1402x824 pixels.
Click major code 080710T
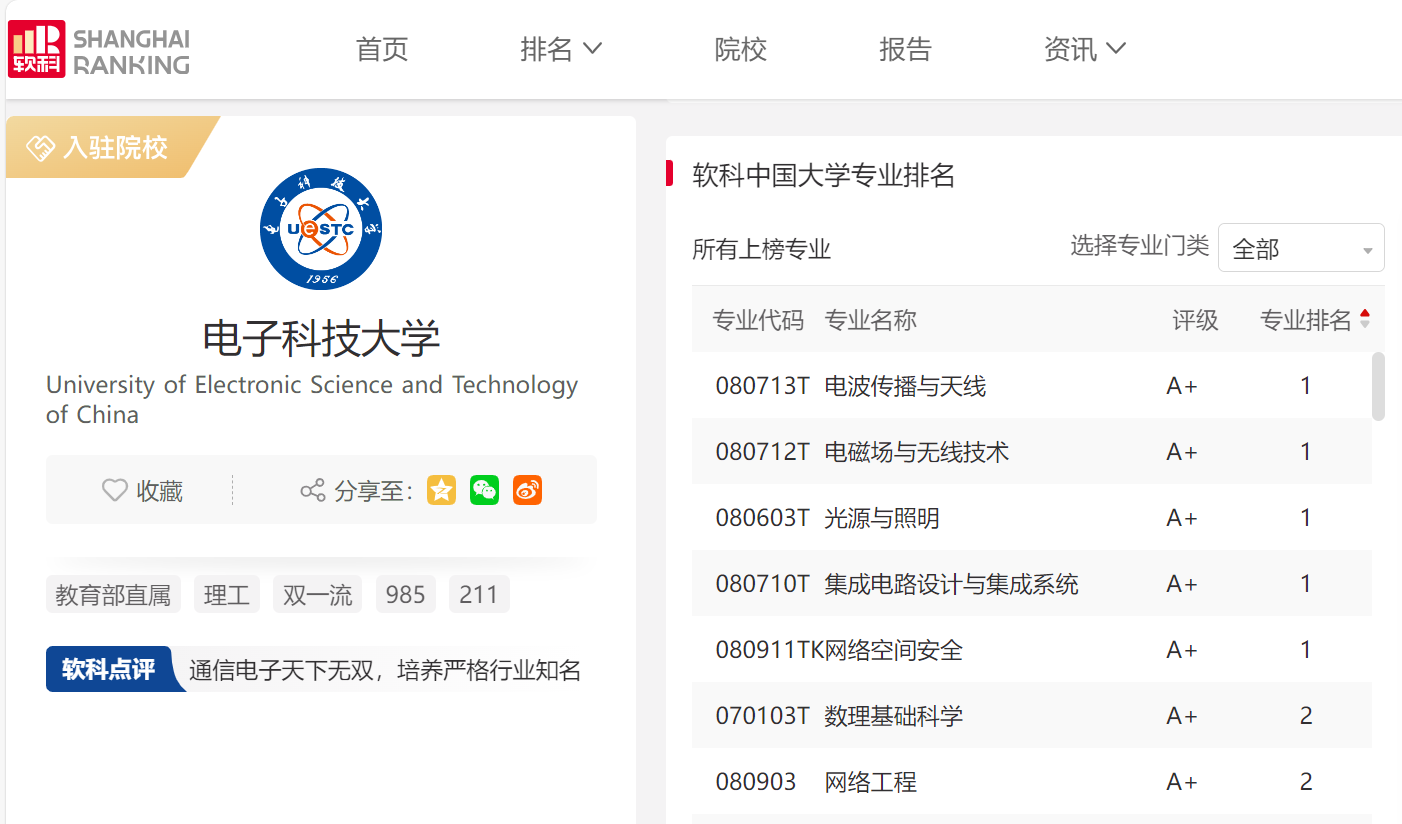coord(762,584)
